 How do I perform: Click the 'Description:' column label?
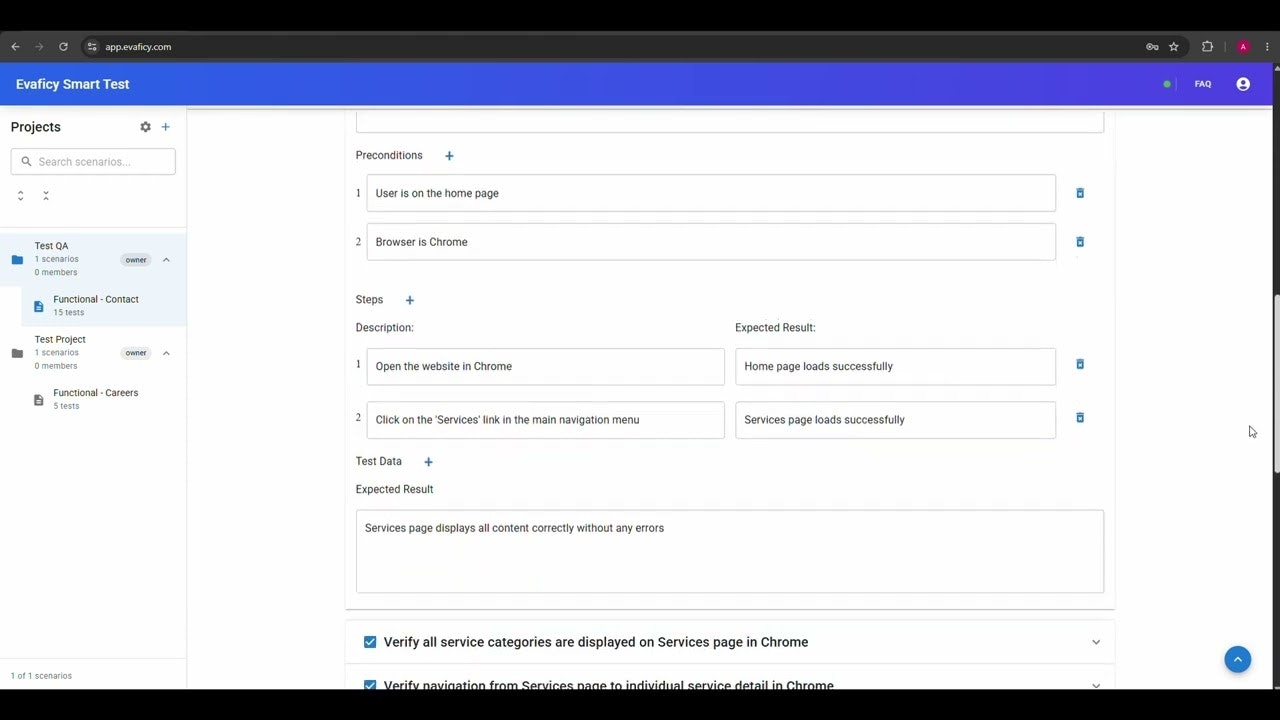[x=385, y=328]
